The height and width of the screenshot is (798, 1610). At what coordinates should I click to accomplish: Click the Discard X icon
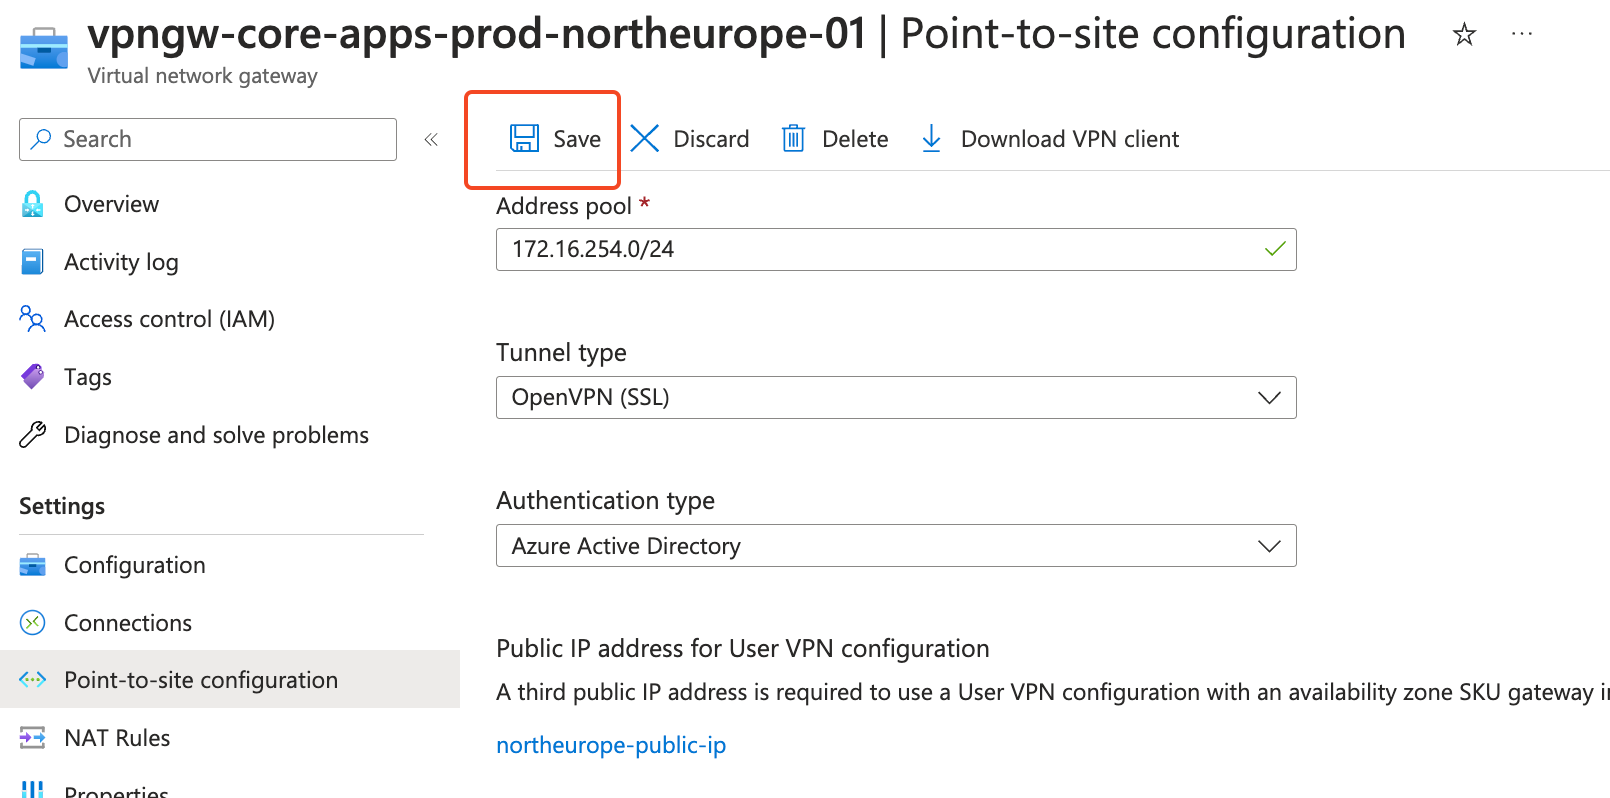pyautogui.click(x=645, y=139)
